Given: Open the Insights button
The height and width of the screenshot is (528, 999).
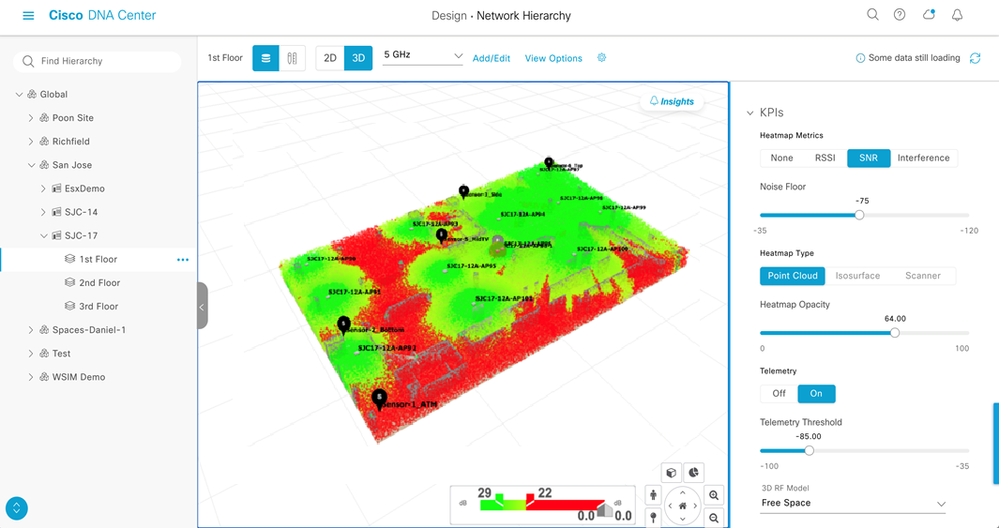Looking at the screenshot, I should click(672, 101).
